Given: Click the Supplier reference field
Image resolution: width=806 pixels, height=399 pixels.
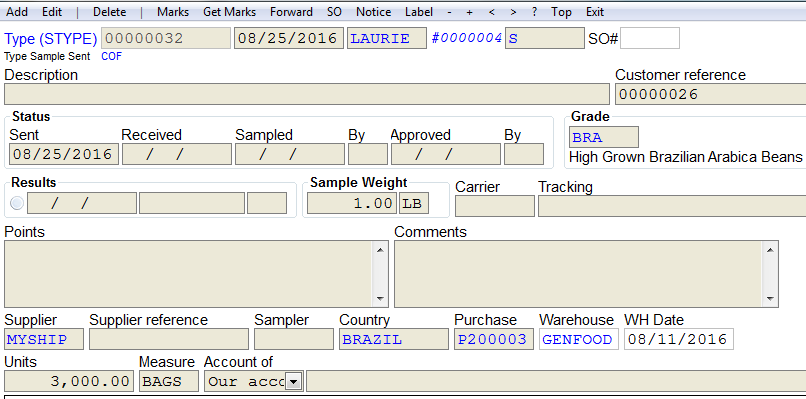Looking at the screenshot, I should click(x=169, y=339).
